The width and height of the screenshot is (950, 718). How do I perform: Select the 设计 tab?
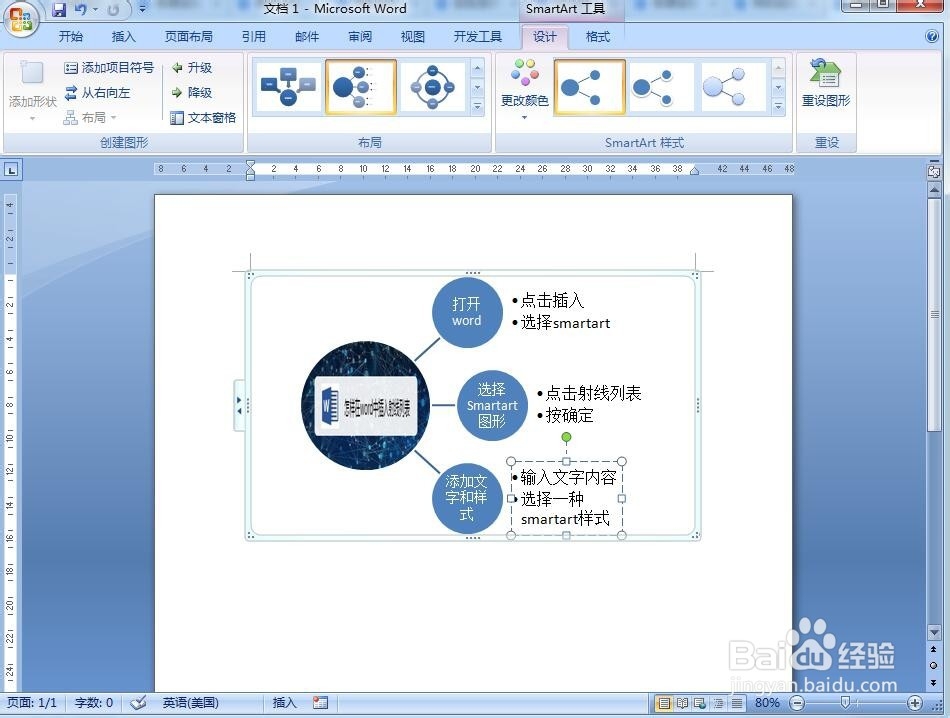click(544, 36)
